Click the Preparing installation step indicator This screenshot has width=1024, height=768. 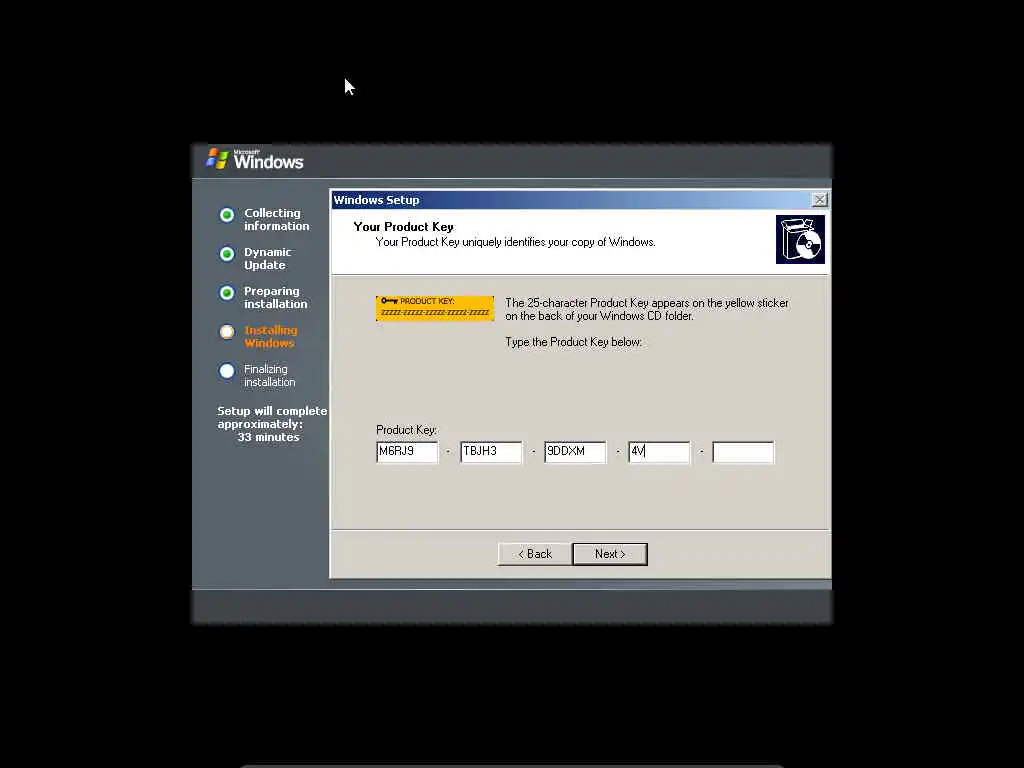pos(227,293)
